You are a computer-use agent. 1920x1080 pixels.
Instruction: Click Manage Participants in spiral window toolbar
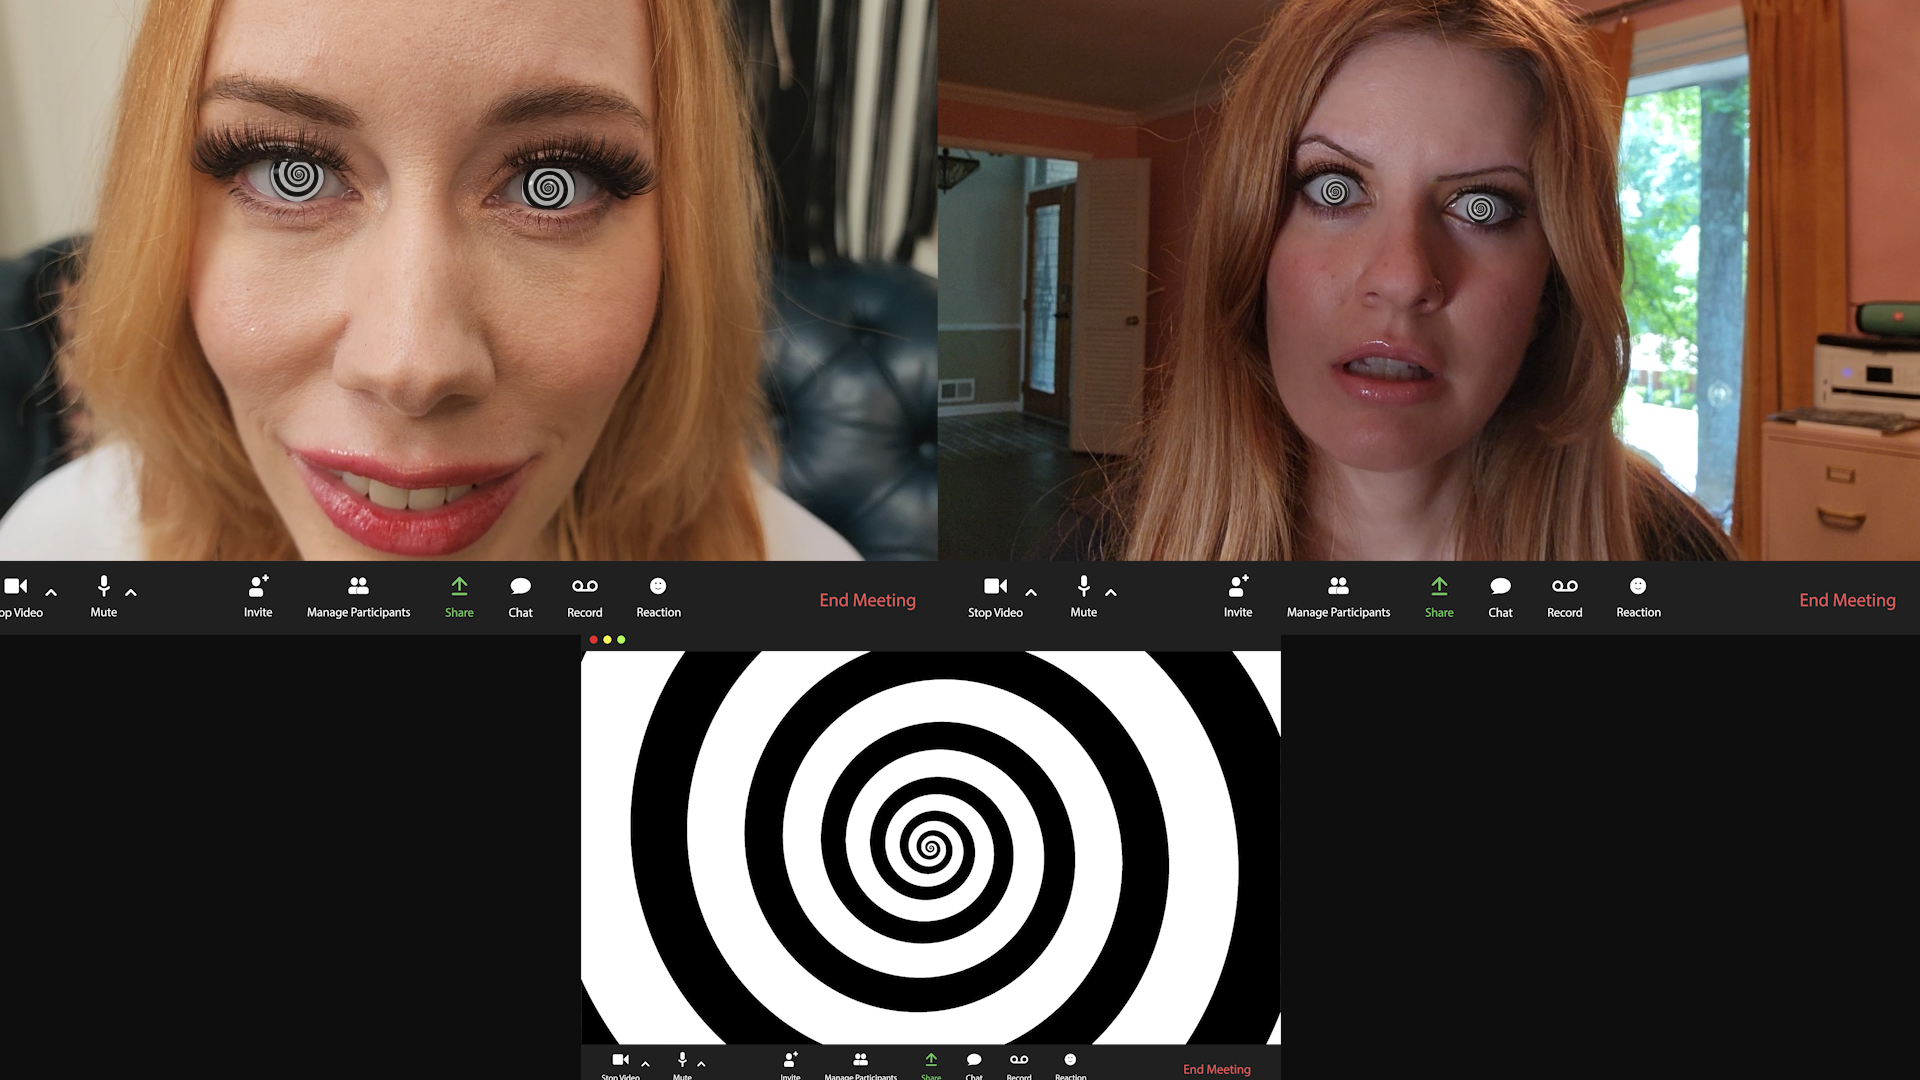[860, 1061]
